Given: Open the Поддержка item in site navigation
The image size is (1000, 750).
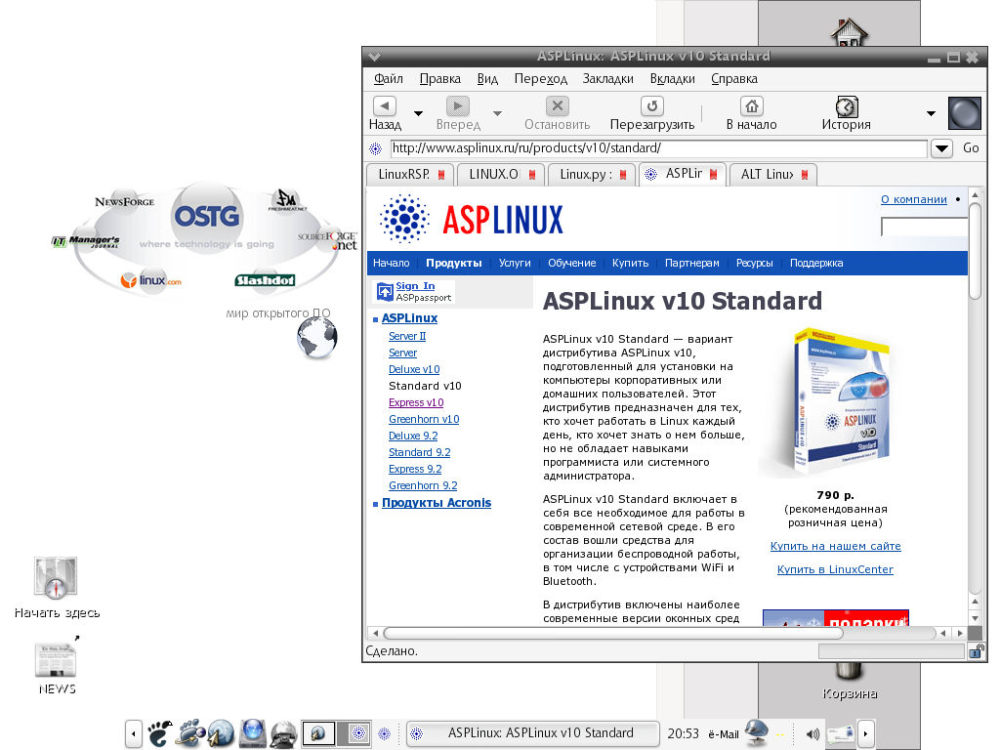Looking at the screenshot, I should pos(816,263).
